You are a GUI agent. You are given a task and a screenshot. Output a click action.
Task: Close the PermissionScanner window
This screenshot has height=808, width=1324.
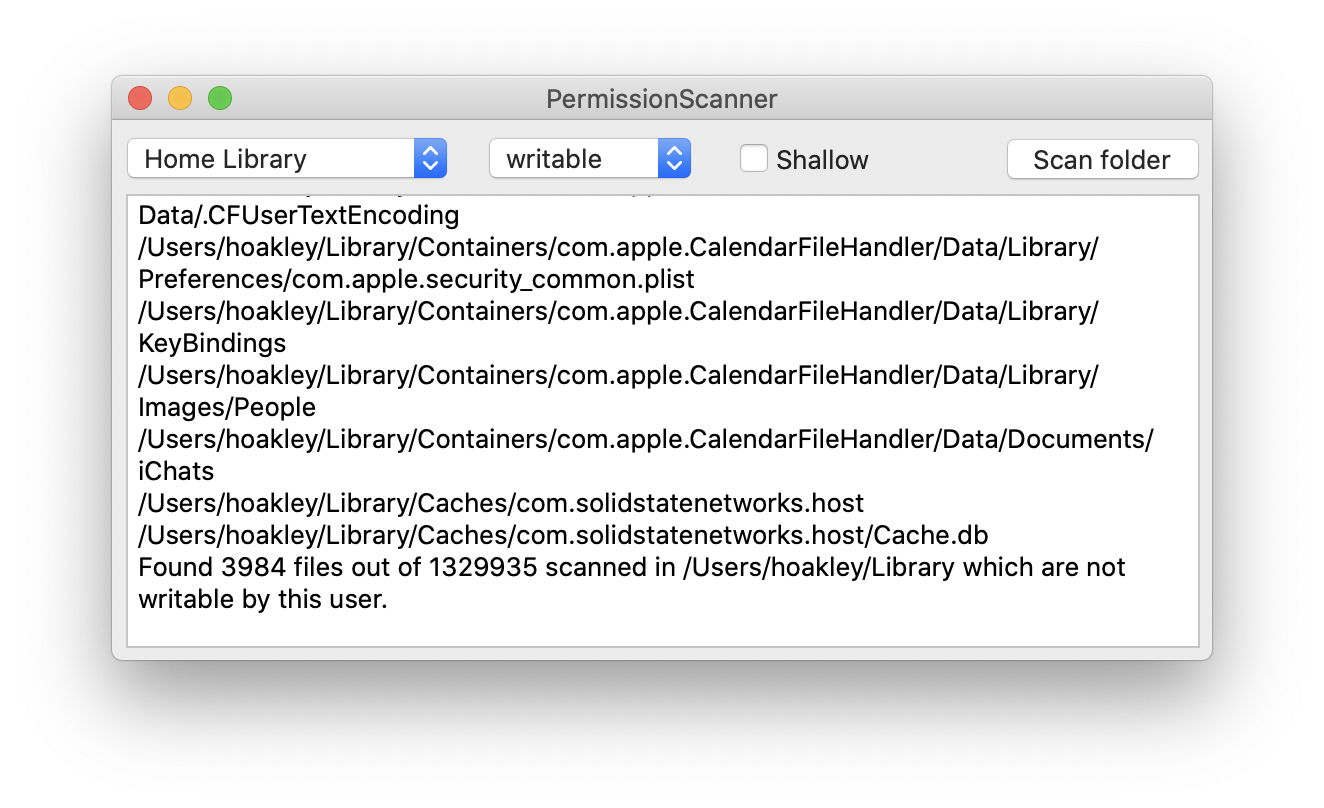tap(140, 98)
